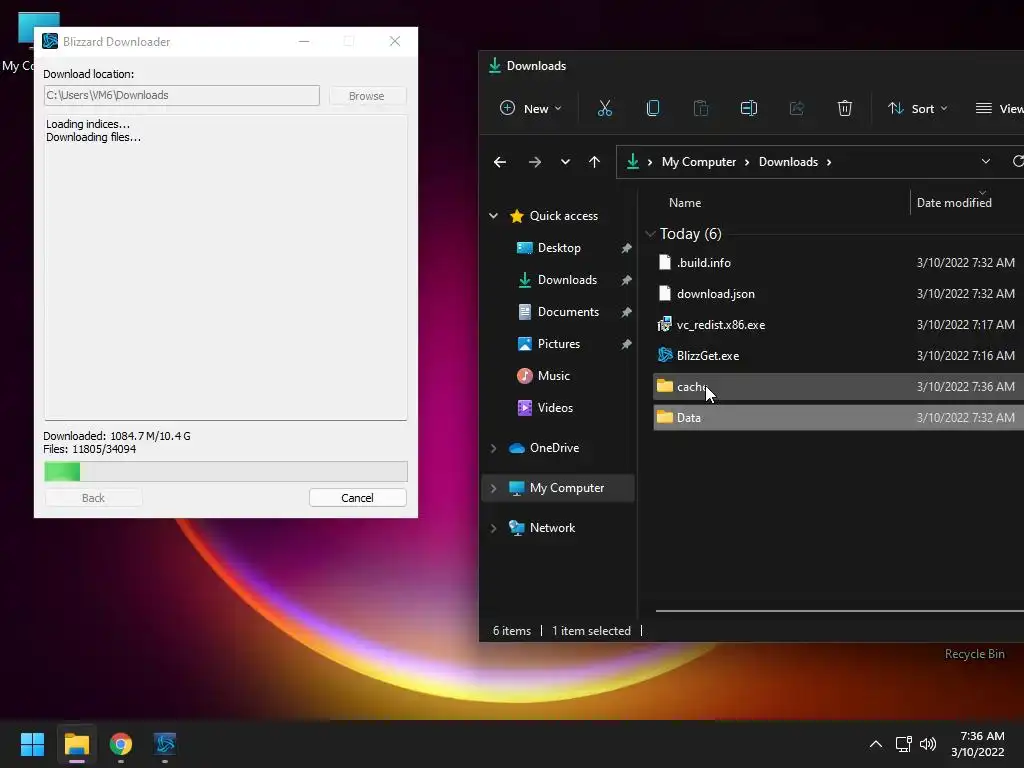Screen dimensions: 1024x768
Task: Click the Copy icon in Explorer toolbar
Action: [x=652, y=108]
